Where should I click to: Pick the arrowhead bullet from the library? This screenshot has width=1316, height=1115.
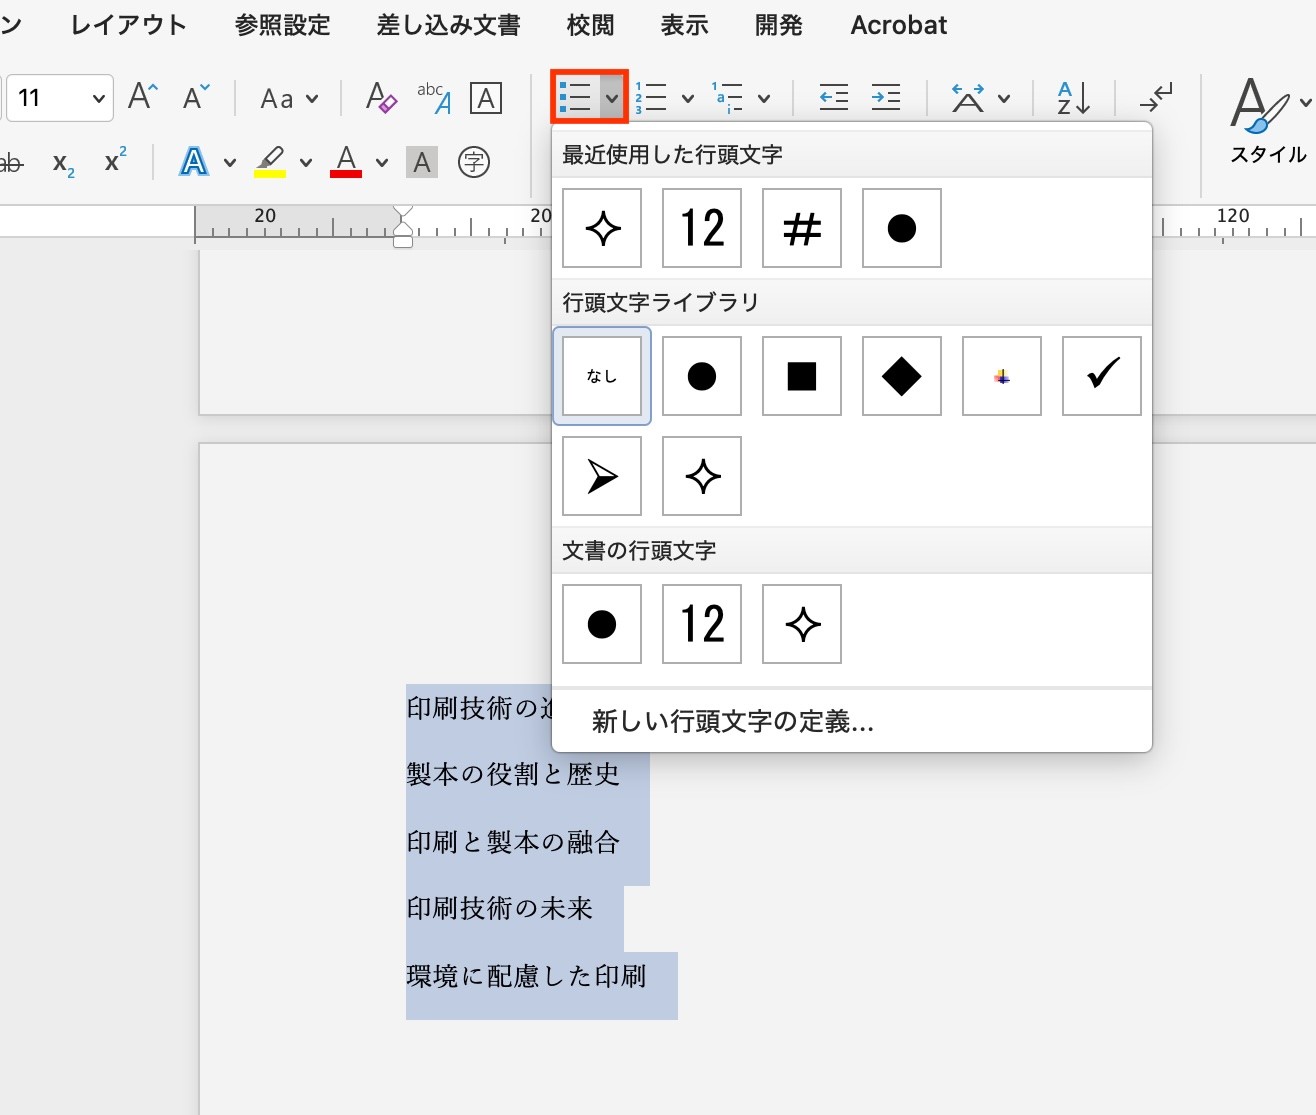pos(602,476)
